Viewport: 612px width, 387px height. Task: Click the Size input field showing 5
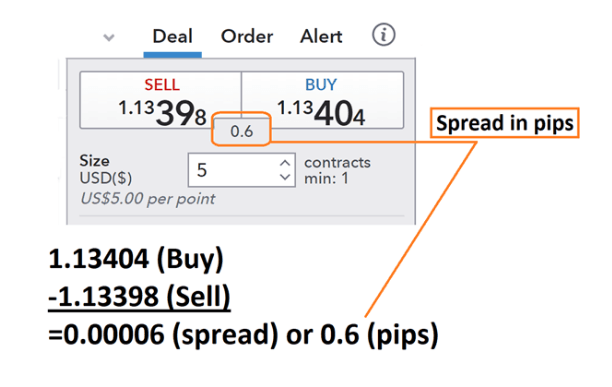tap(241, 170)
